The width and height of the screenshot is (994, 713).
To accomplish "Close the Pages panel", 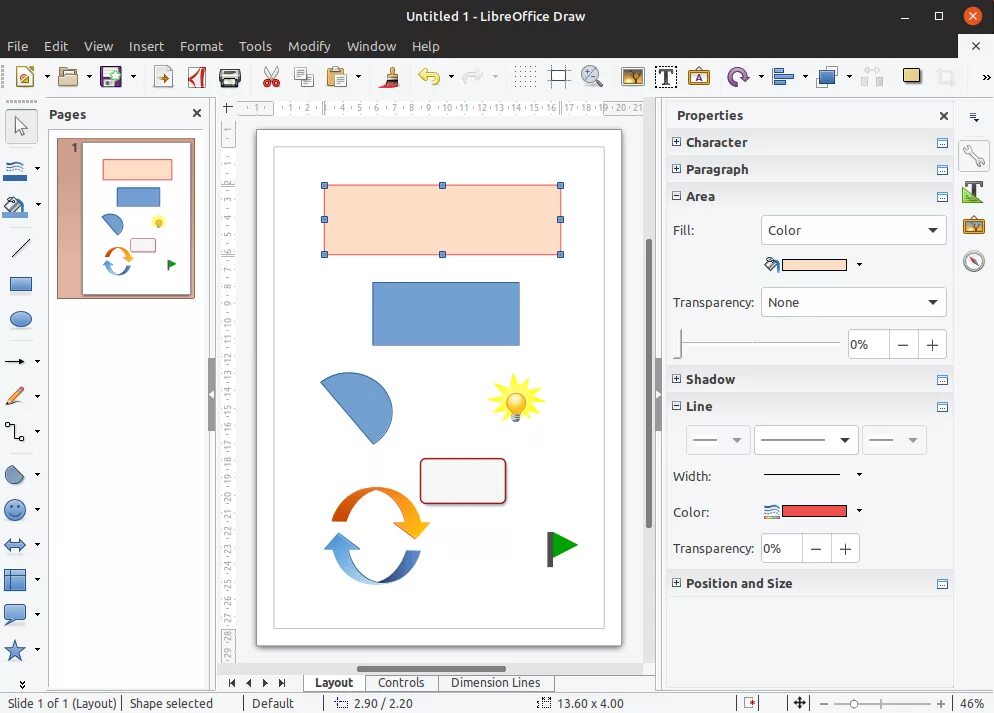I will tap(197, 113).
